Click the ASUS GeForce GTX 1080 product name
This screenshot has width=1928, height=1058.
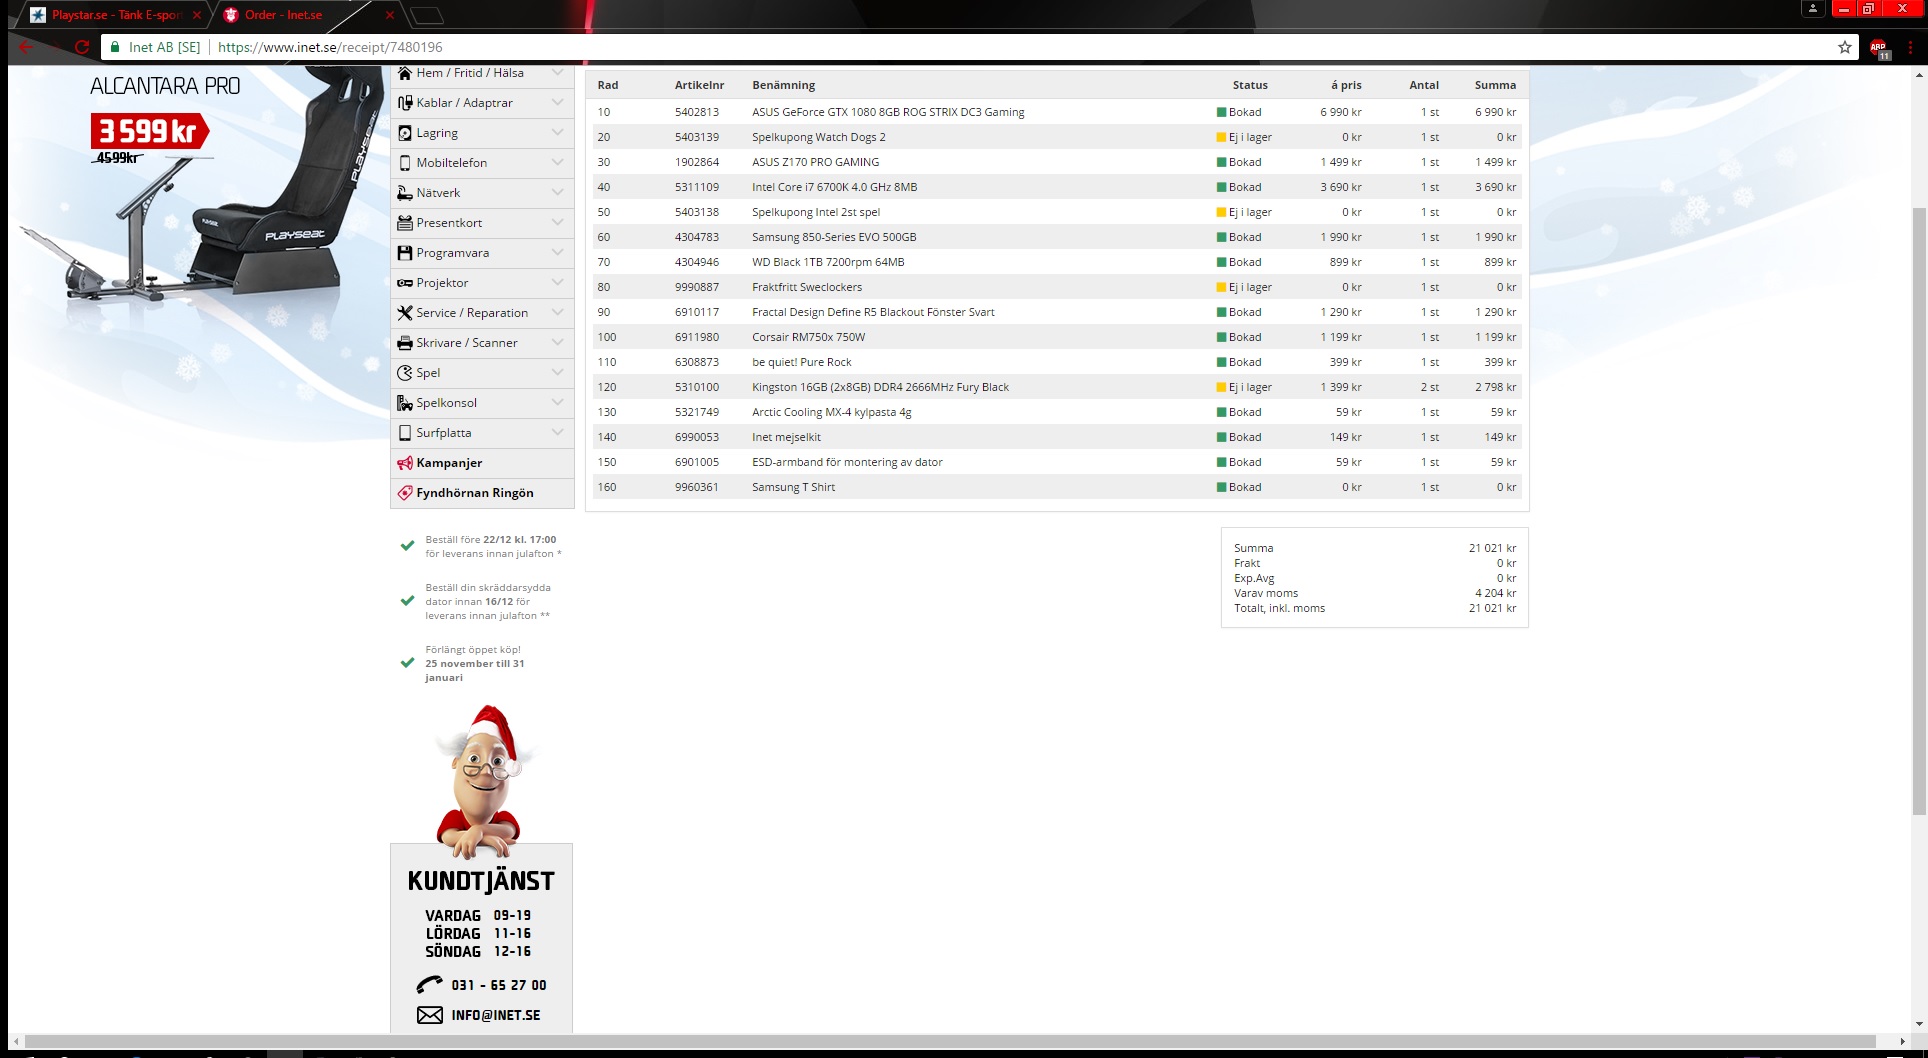coord(888,112)
